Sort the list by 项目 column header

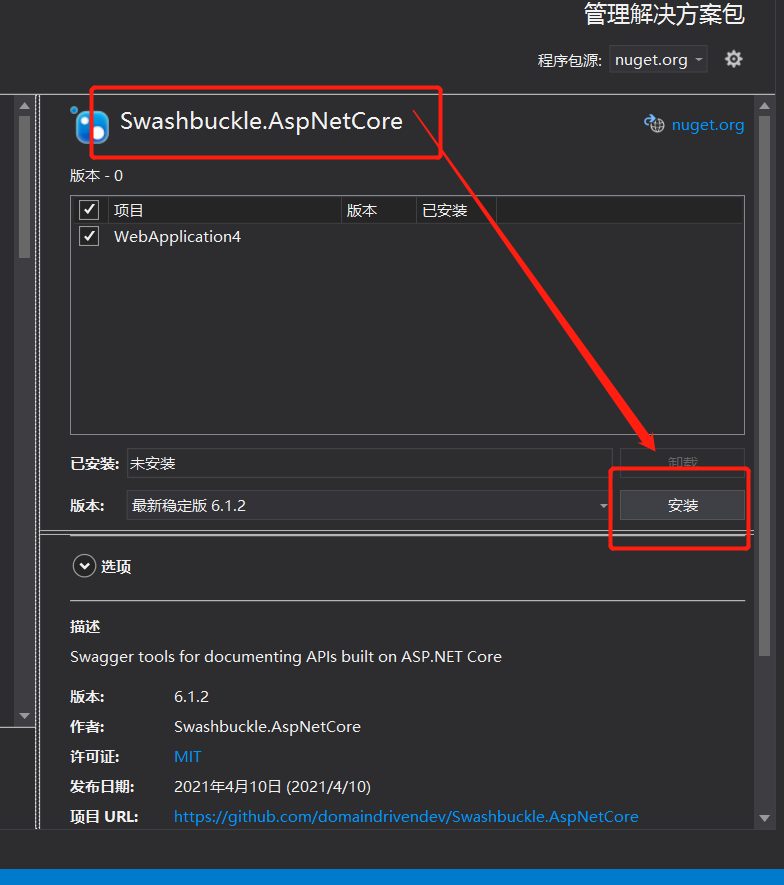tap(225, 210)
